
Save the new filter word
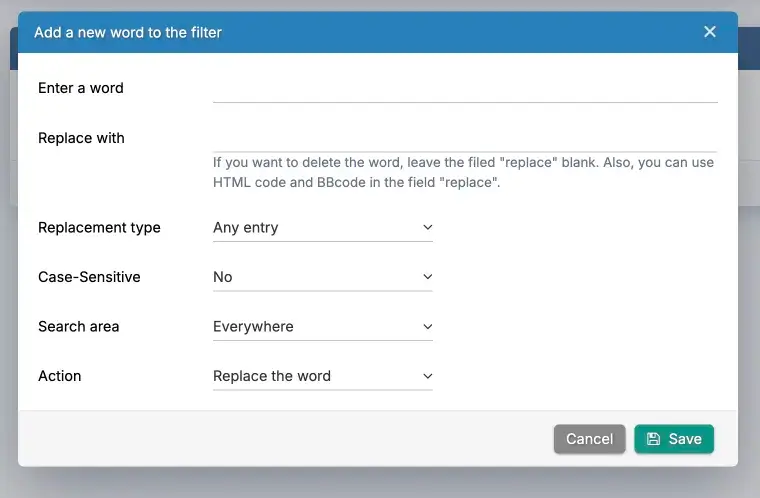(x=674, y=439)
